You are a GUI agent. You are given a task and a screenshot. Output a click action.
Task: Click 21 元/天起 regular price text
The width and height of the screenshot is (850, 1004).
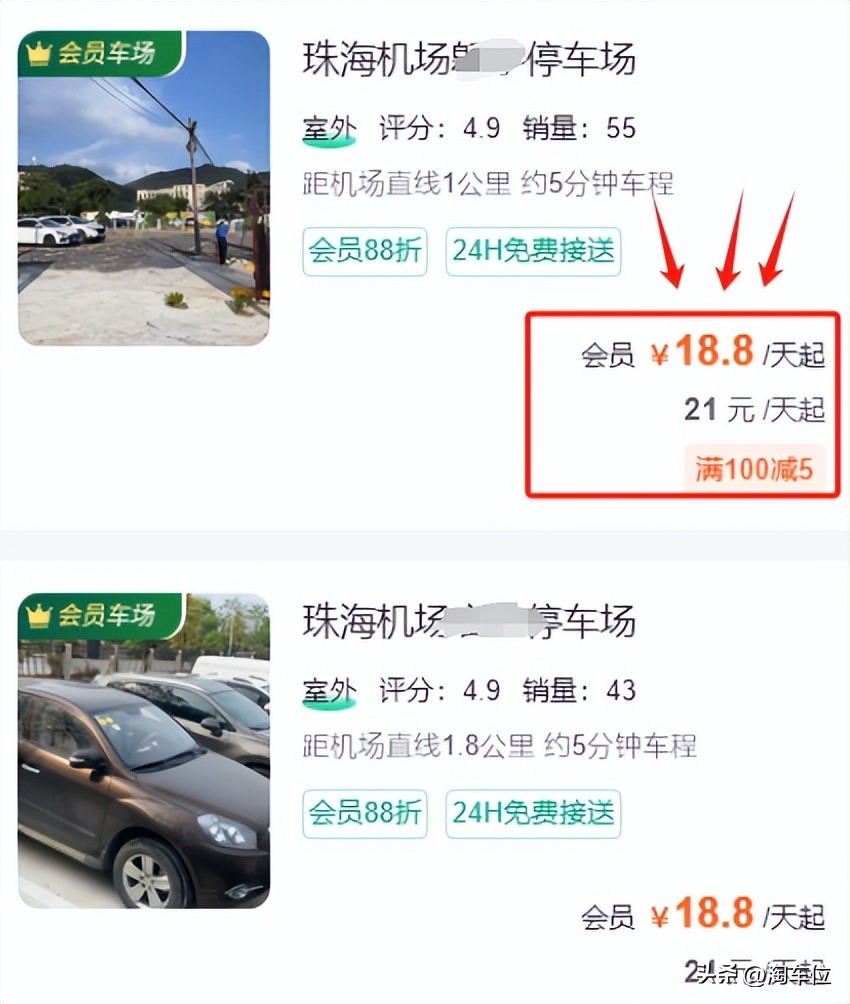[x=755, y=410]
